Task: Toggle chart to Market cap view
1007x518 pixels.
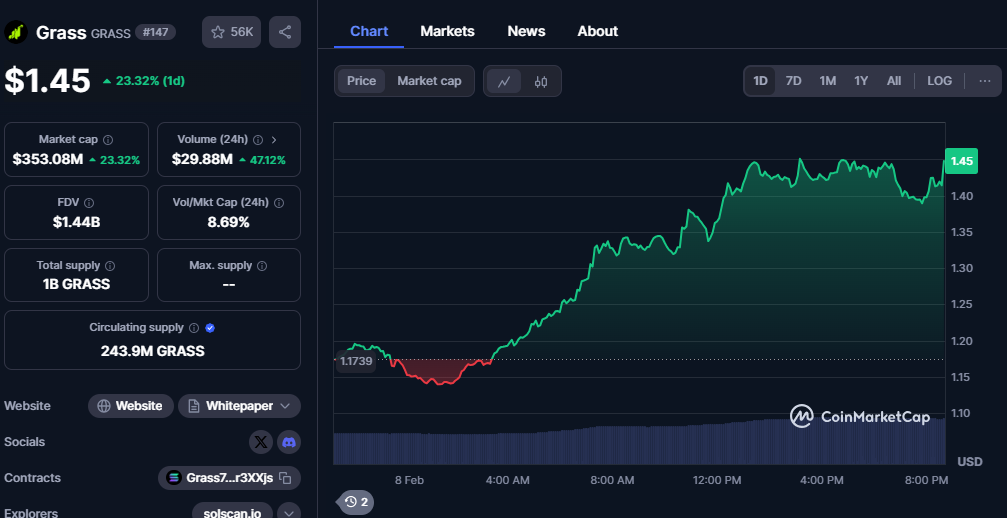Action: (x=429, y=81)
